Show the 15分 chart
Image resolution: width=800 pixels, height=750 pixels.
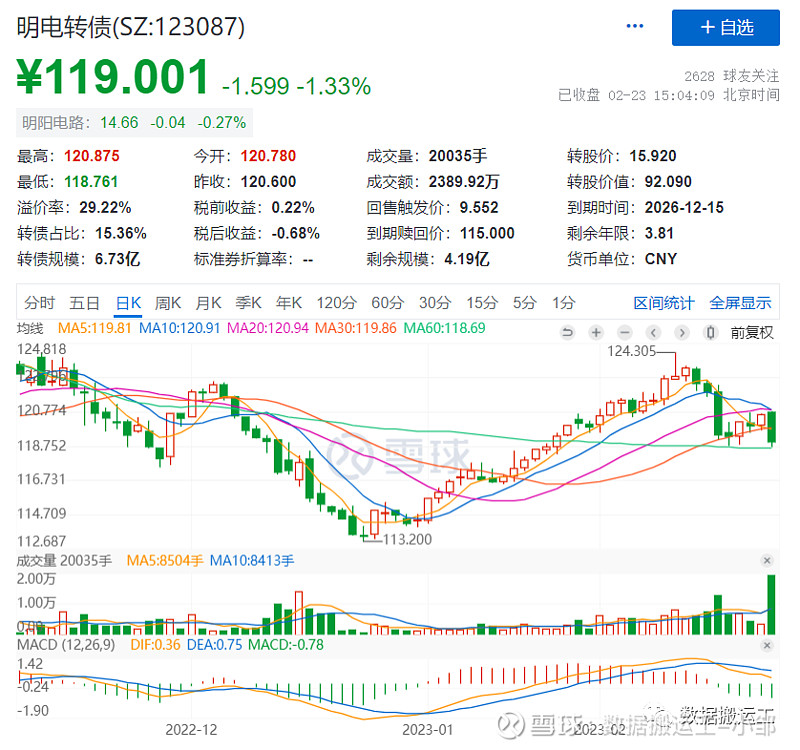(x=482, y=303)
